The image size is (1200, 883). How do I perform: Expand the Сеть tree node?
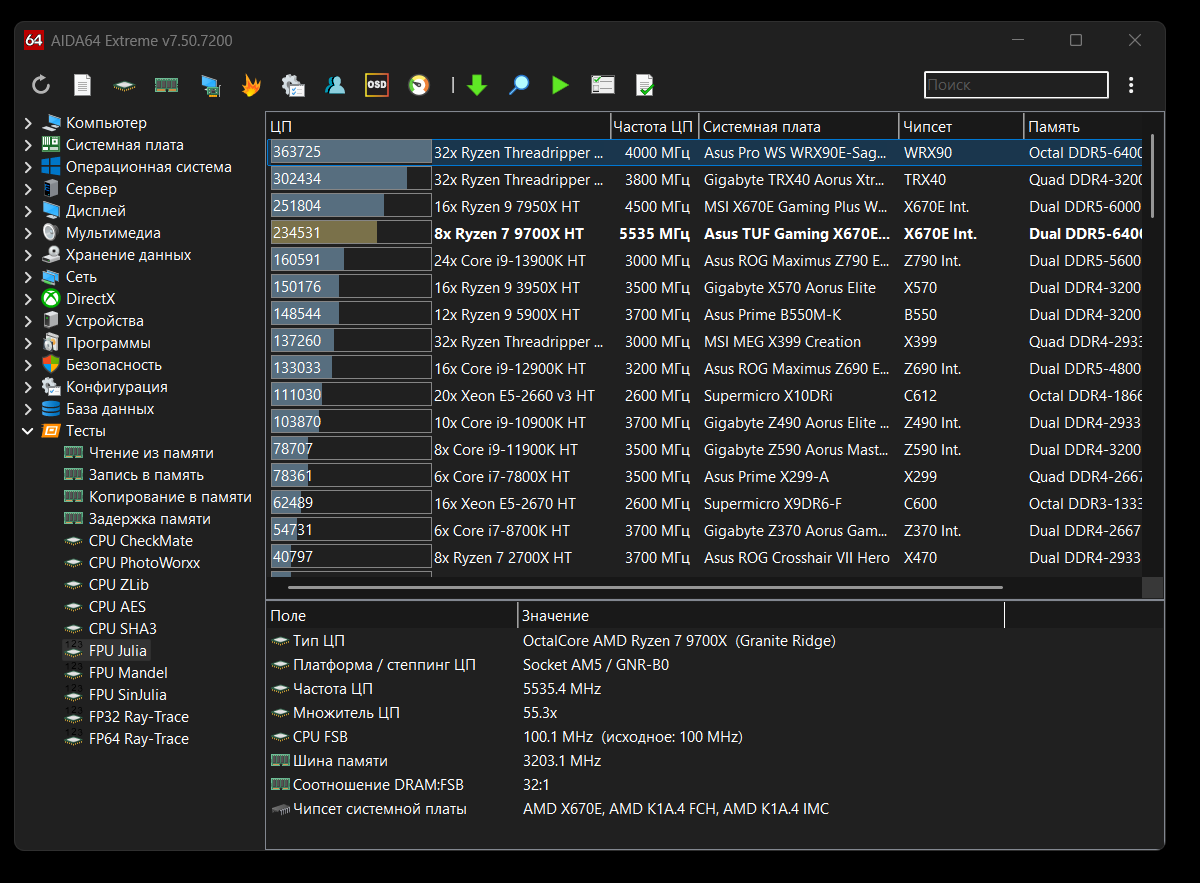pos(28,277)
